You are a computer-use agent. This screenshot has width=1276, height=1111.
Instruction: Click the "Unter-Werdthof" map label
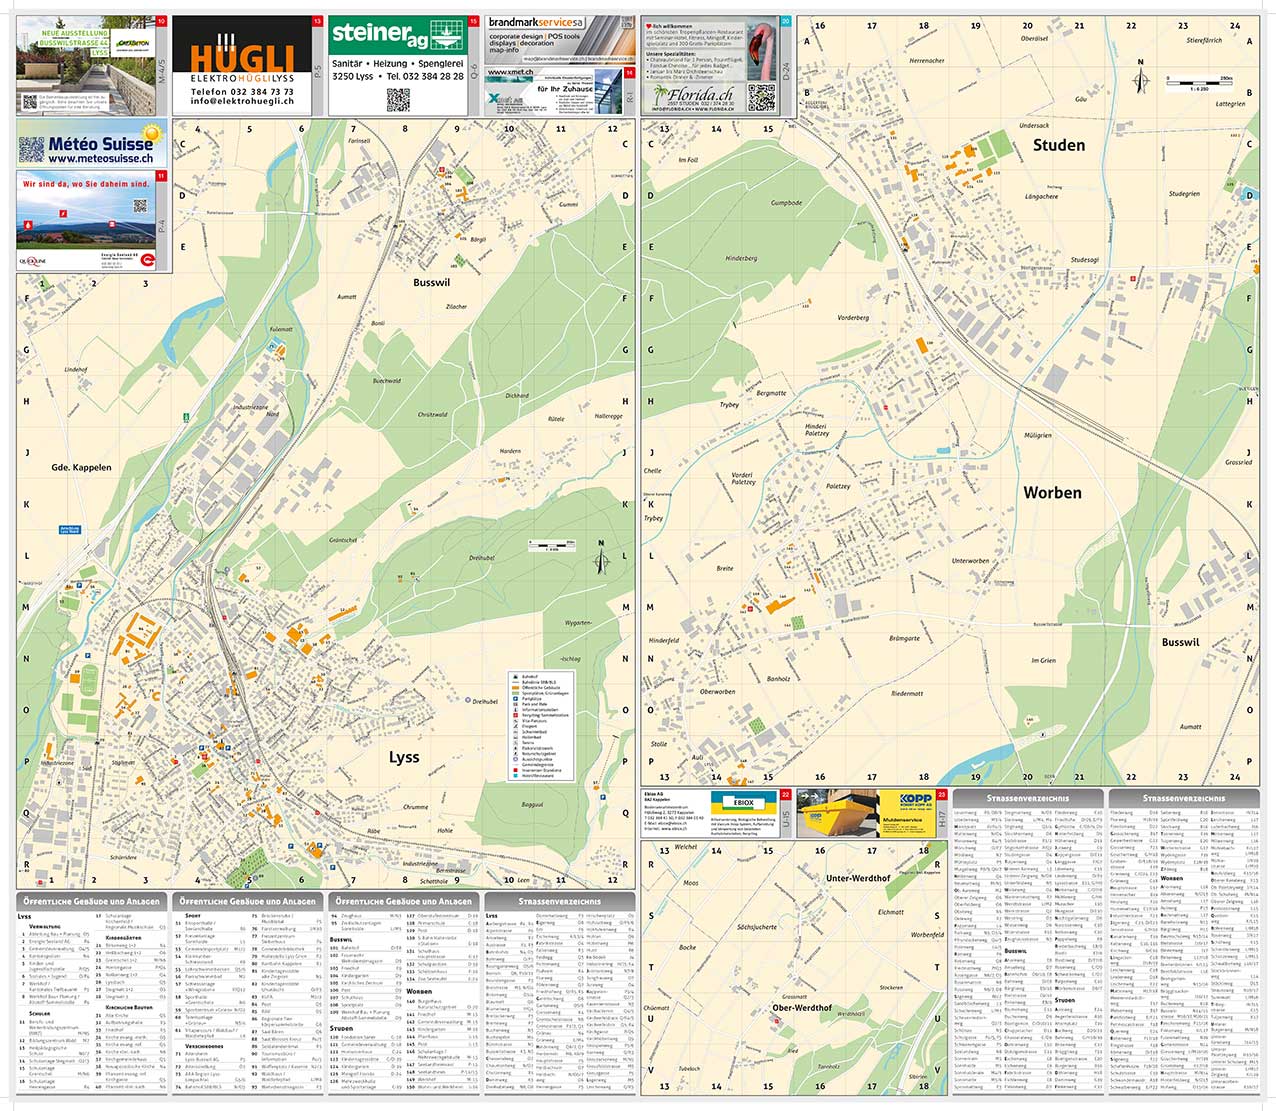[x=858, y=879]
